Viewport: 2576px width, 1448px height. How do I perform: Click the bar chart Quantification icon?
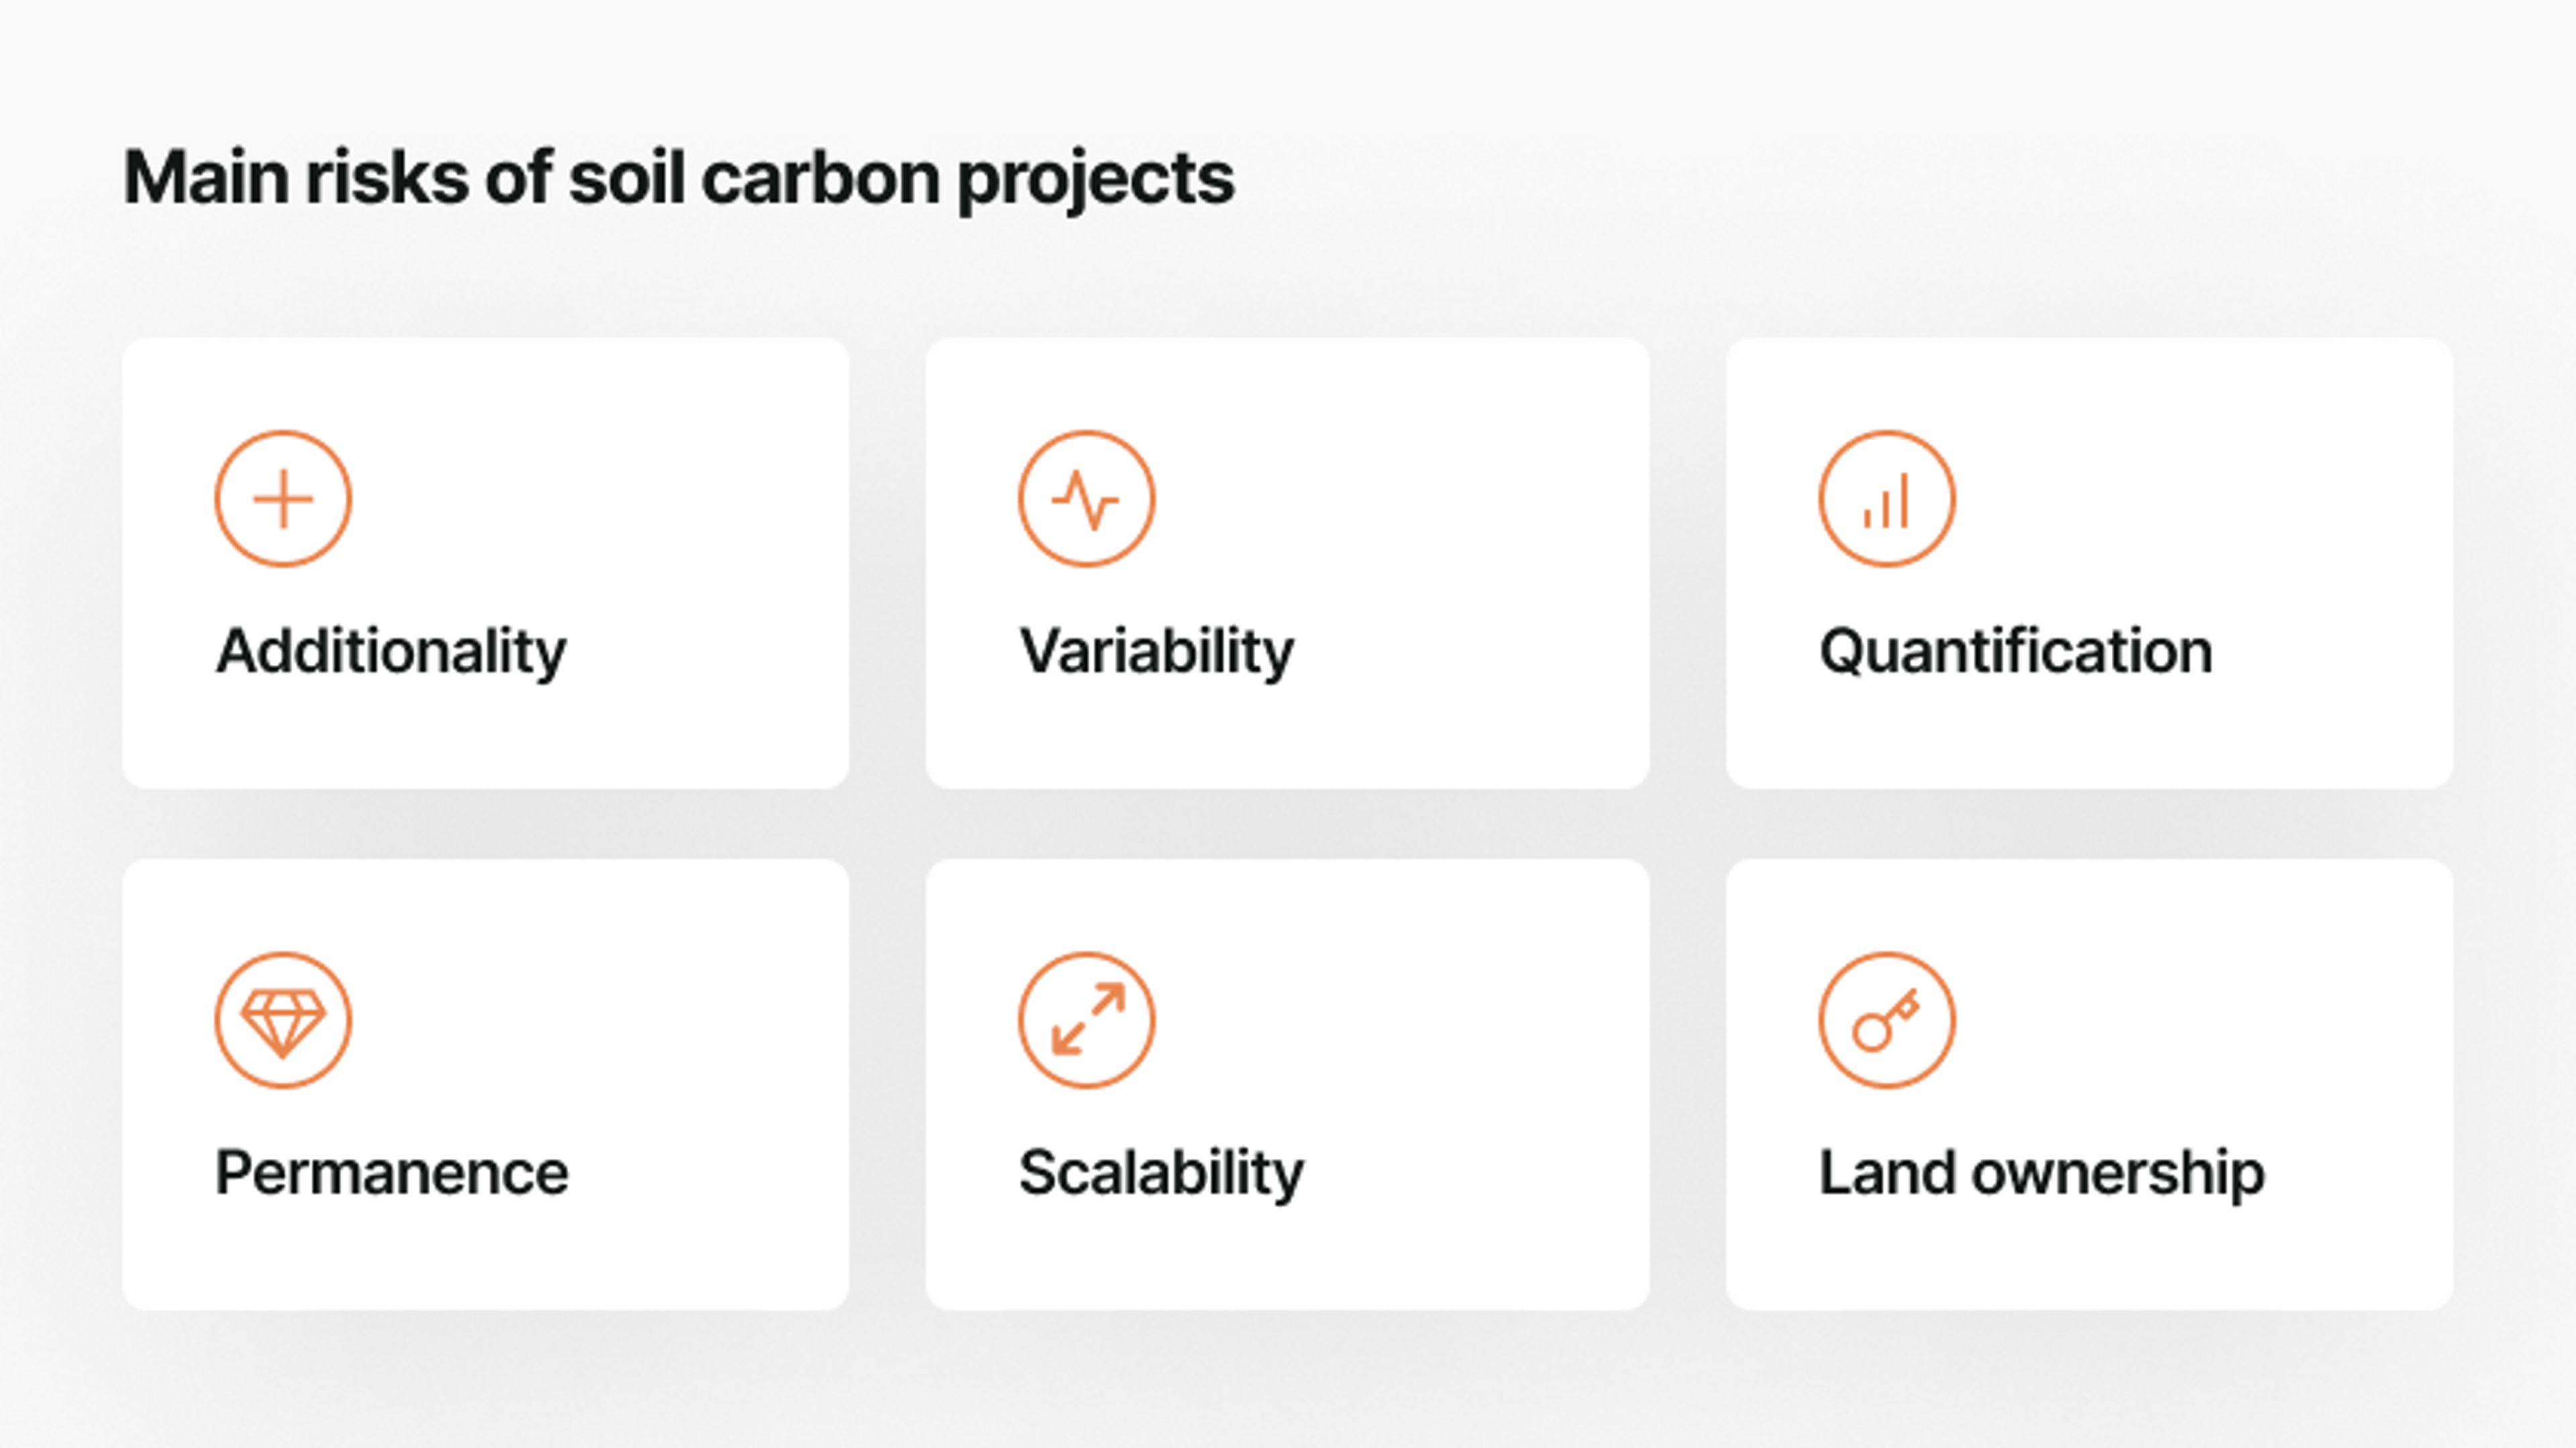[x=1886, y=499]
